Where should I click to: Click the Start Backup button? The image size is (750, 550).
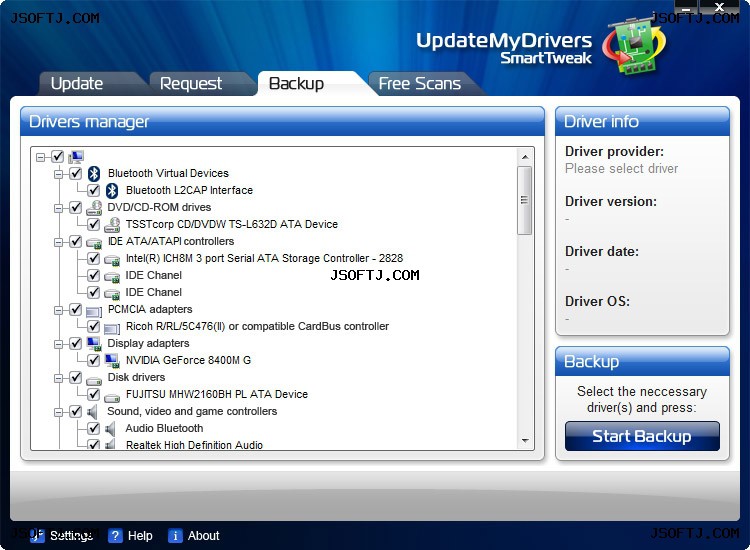point(642,436)
